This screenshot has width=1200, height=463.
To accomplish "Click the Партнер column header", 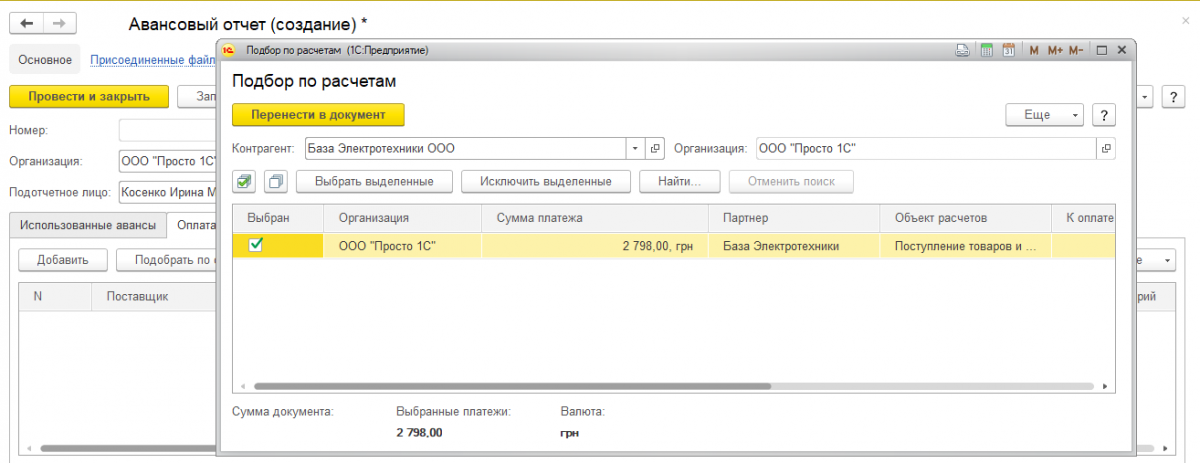I will click(795, 217).
